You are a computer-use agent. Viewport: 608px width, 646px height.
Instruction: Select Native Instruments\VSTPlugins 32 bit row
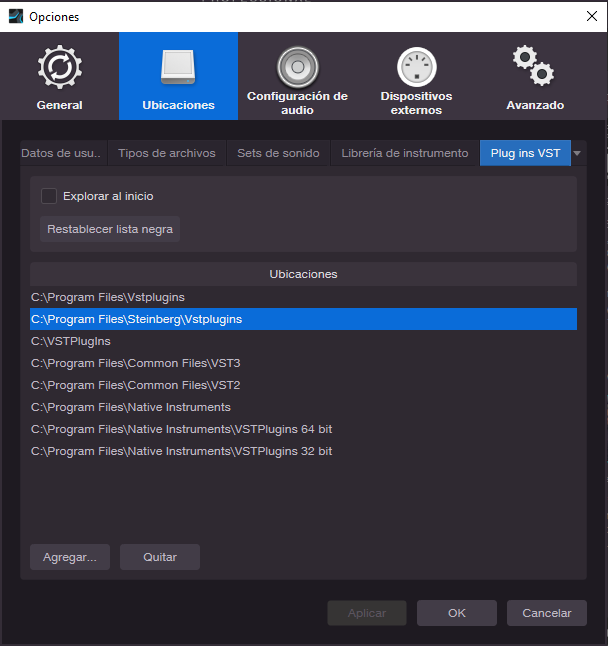[303, 451]
